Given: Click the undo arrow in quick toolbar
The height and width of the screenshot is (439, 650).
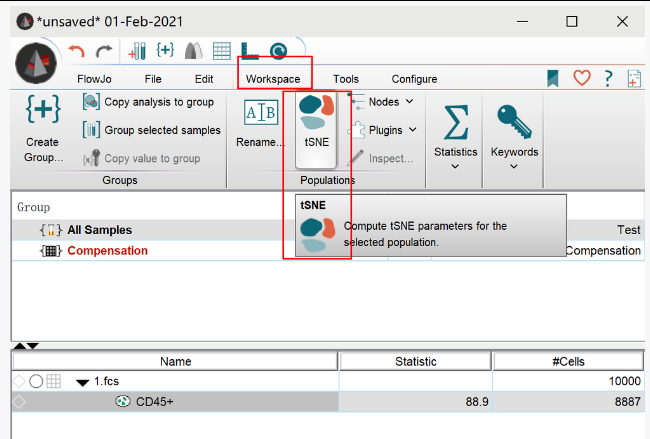Looking at the screenshot, I should 77,50.
